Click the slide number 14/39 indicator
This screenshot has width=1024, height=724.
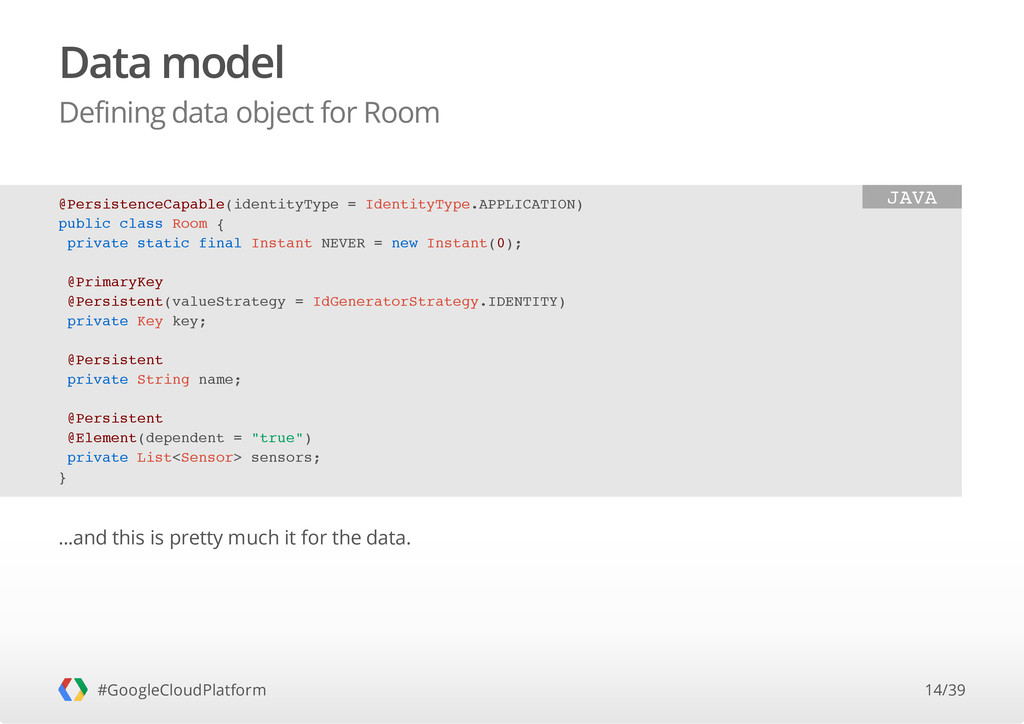click(x=945, y=690)
